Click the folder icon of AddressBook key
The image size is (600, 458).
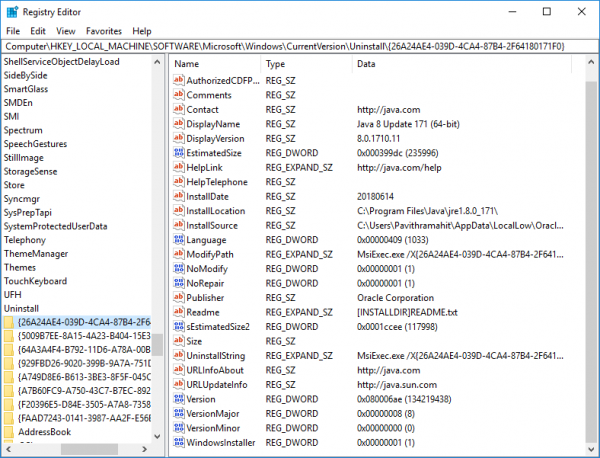pos(8,432)
